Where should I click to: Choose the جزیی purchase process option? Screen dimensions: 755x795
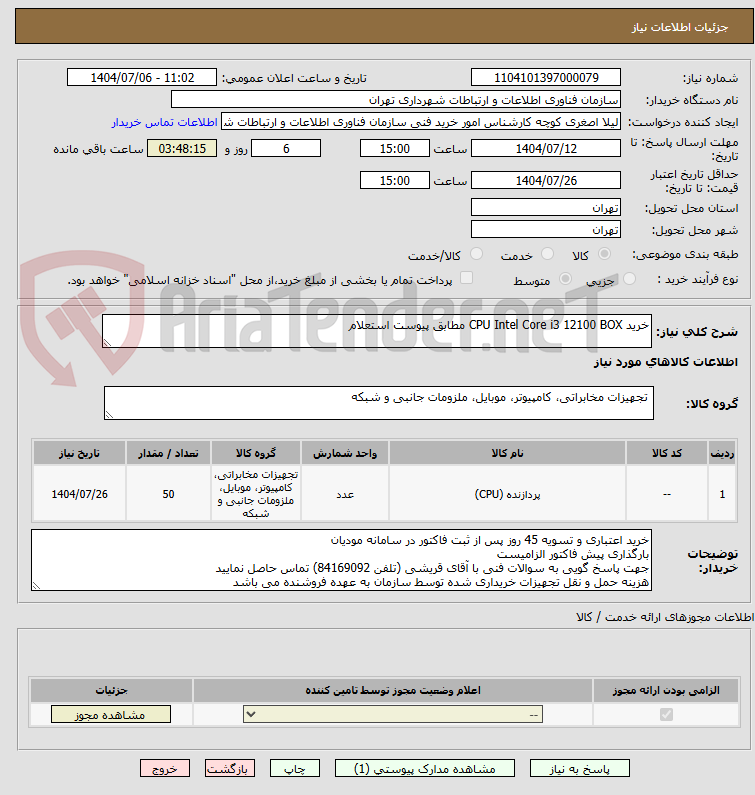tap(629, 279)
